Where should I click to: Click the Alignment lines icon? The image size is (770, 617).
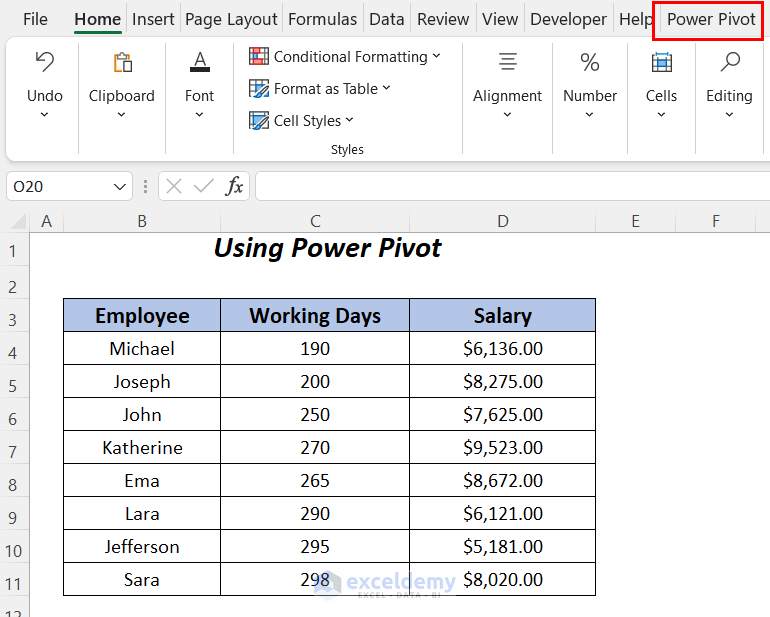(508, 62)
